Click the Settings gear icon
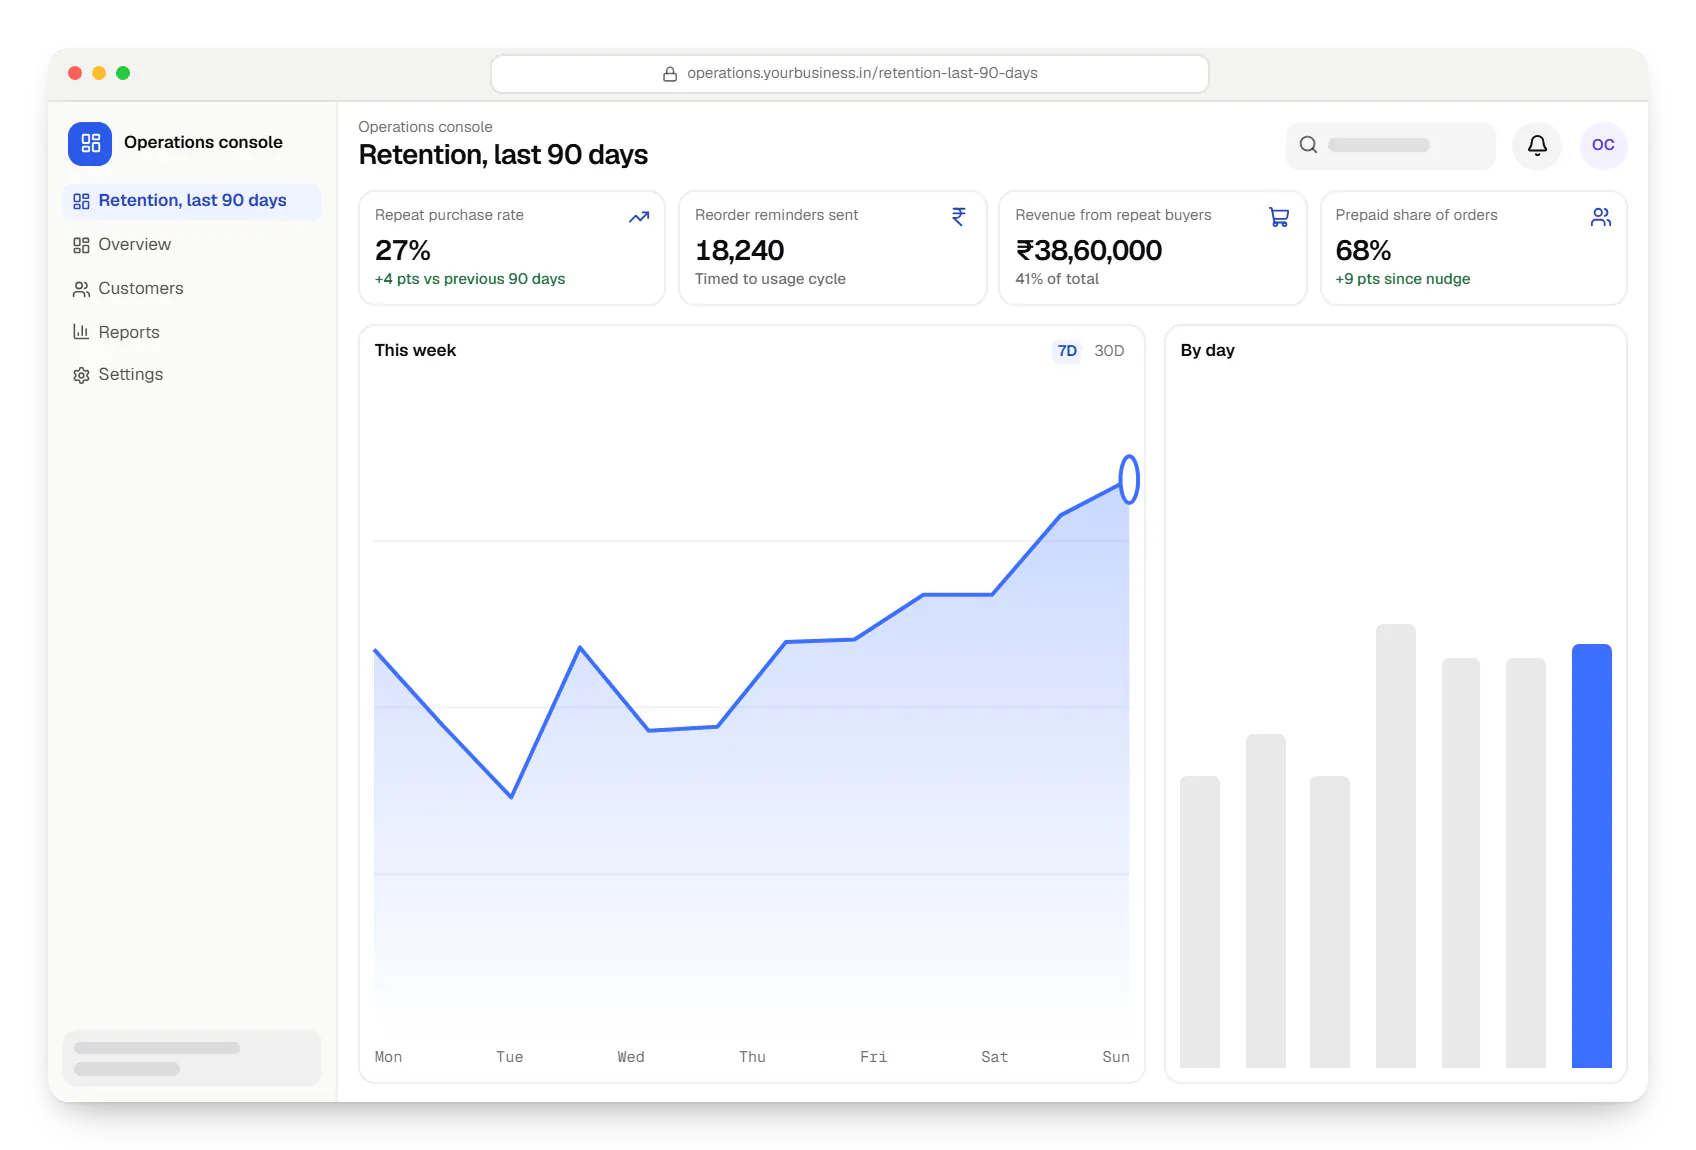 (81, 375)
